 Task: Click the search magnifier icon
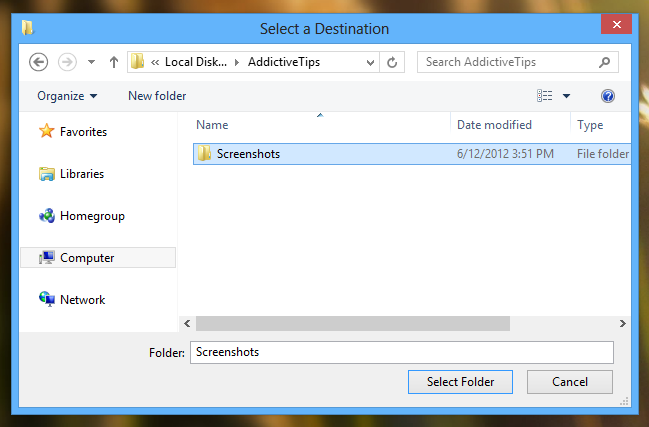[604, 62]
